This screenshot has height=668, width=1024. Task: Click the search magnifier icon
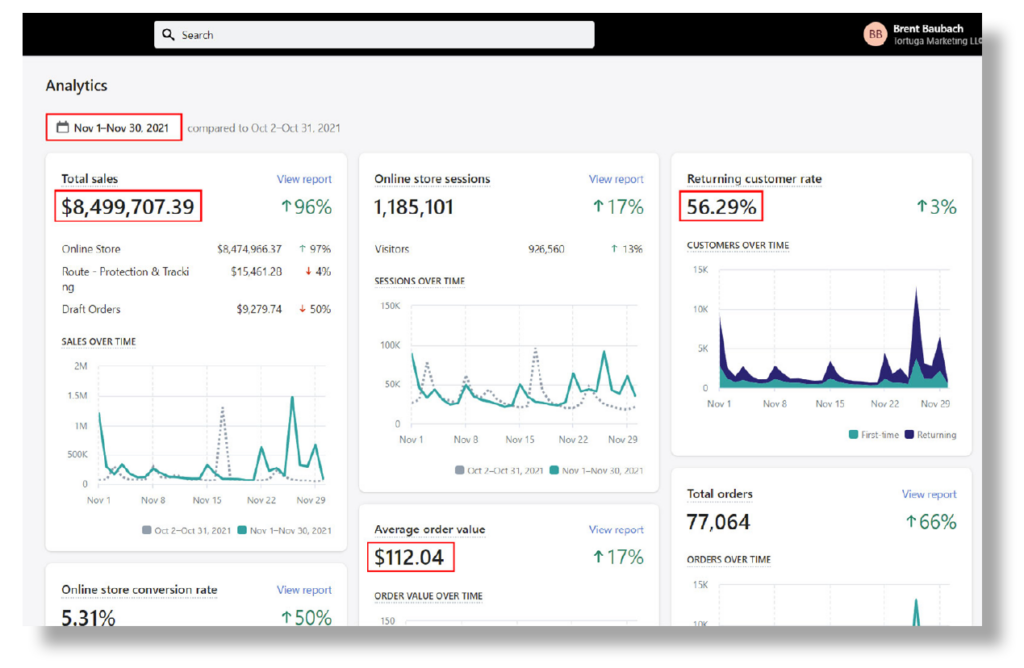click(168, 35)
